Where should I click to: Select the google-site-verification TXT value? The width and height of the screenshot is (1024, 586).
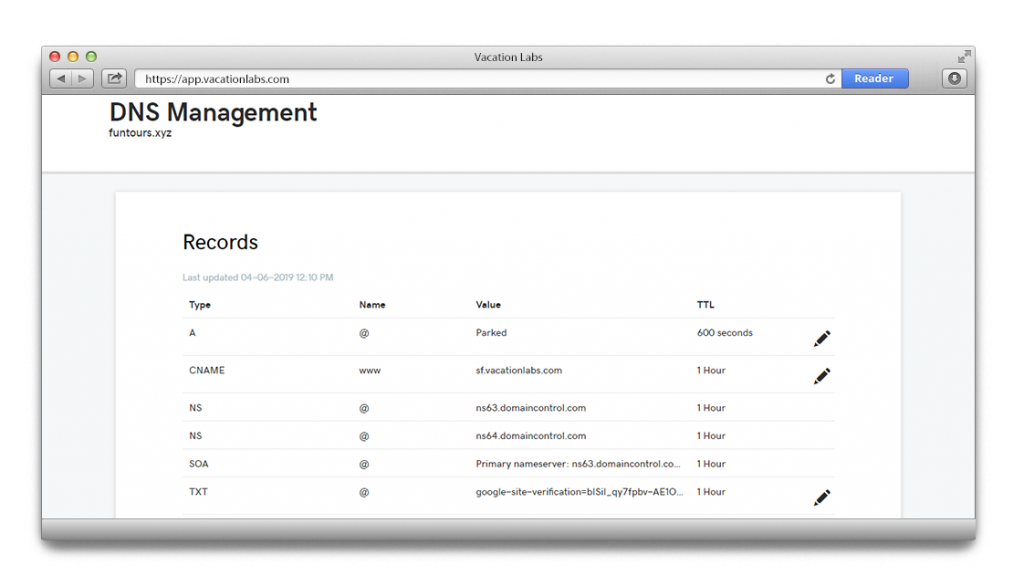coord(580,492)
